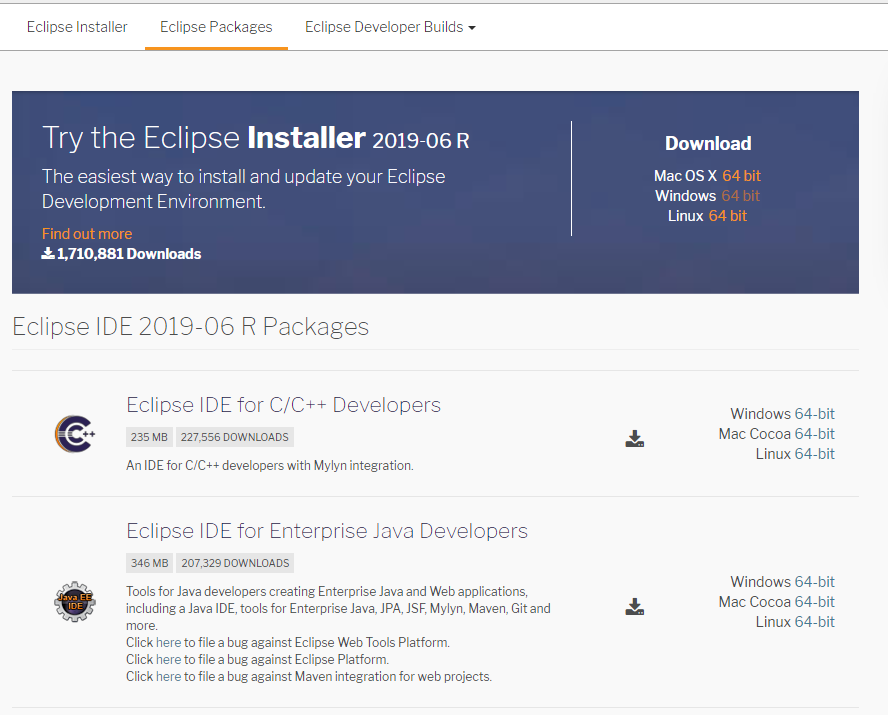Click the Java EE IDE gear logo icon
Screen dimensions: 888x715
(75, 602)
